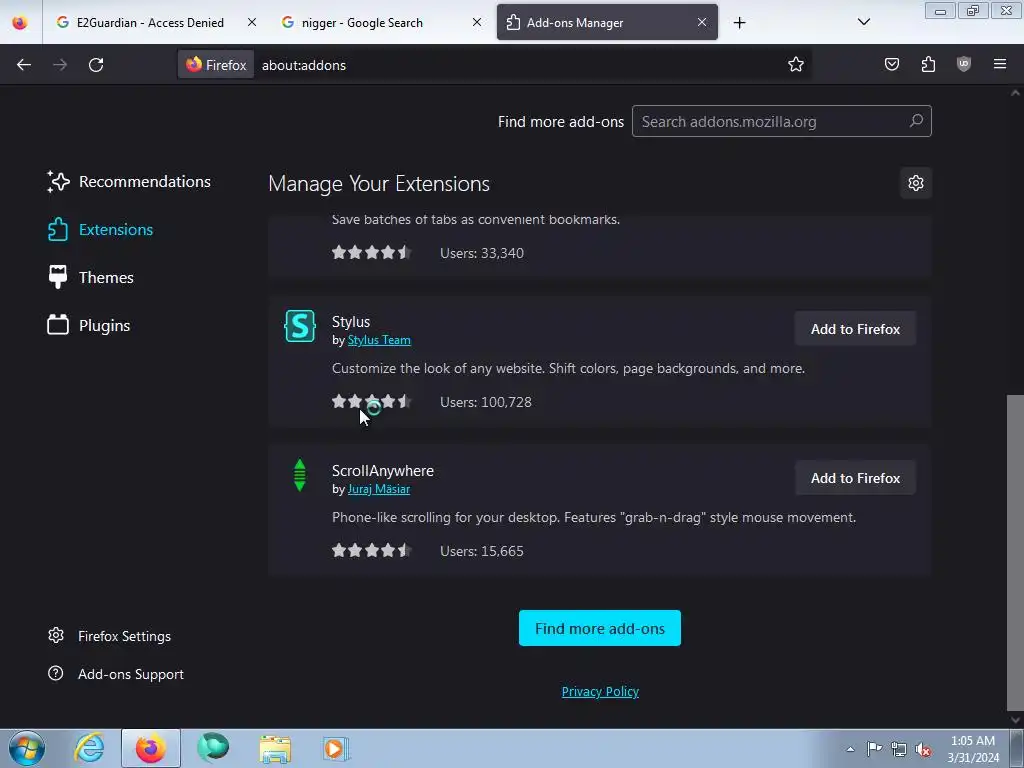Click the Firefox taskbar icon
1024x768 pixels.
(151, 748)
